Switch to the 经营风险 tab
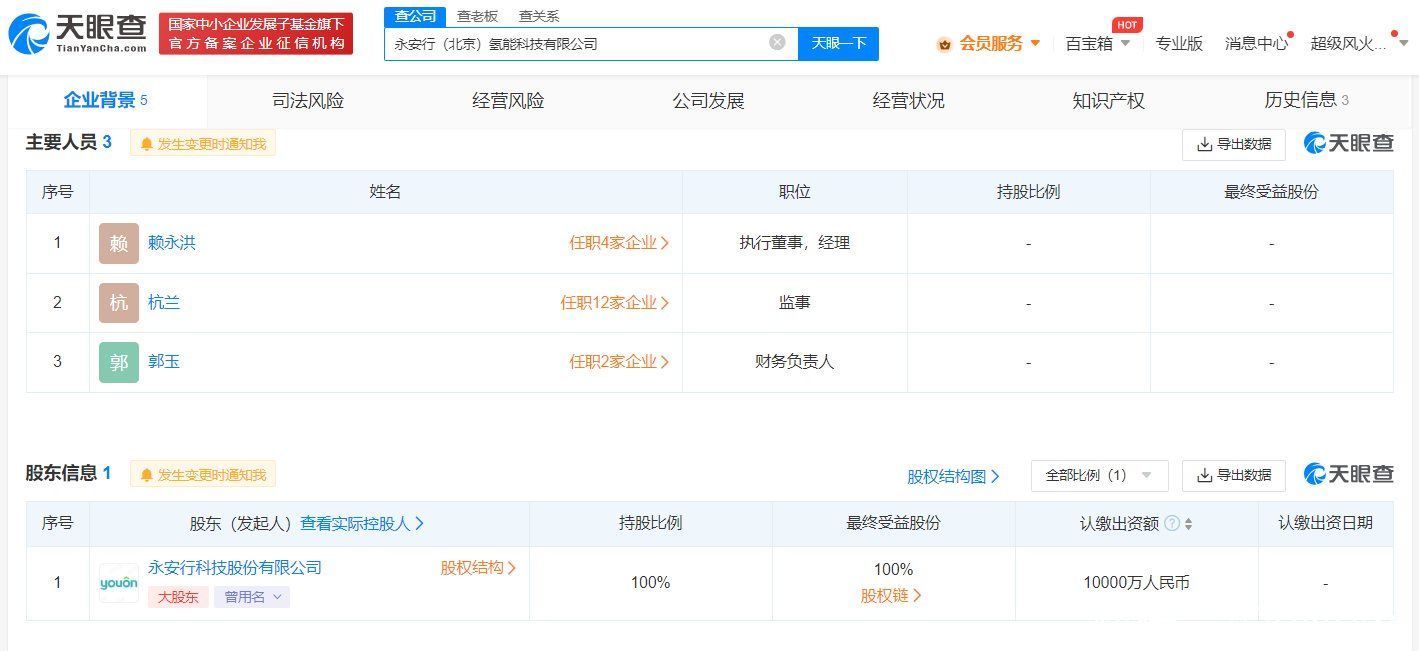1419x651 pixels. point(508,100)
